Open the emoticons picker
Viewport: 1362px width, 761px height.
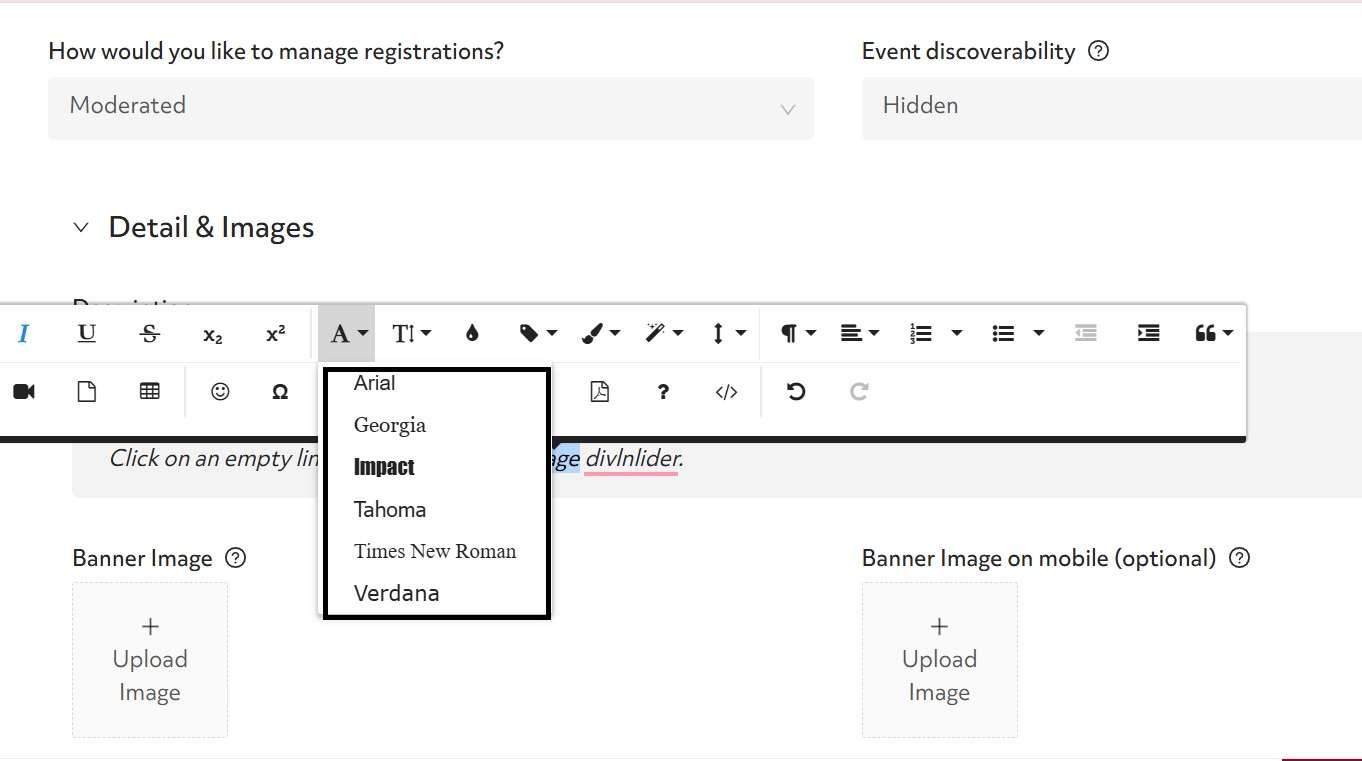click(220, 392)
